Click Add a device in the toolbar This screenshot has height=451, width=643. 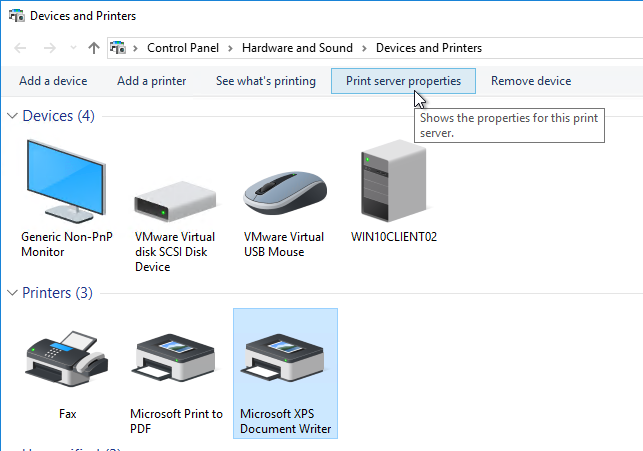(x=53, y=81)
